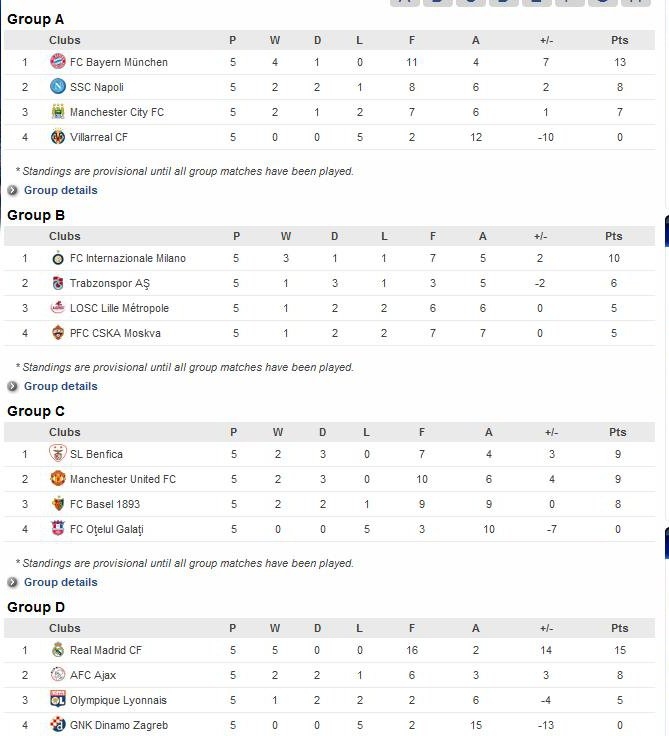669x736 pixels.
Task: Open the FC Basel 1893 team link
Action: pyautogui.click(x=105, y=504)
